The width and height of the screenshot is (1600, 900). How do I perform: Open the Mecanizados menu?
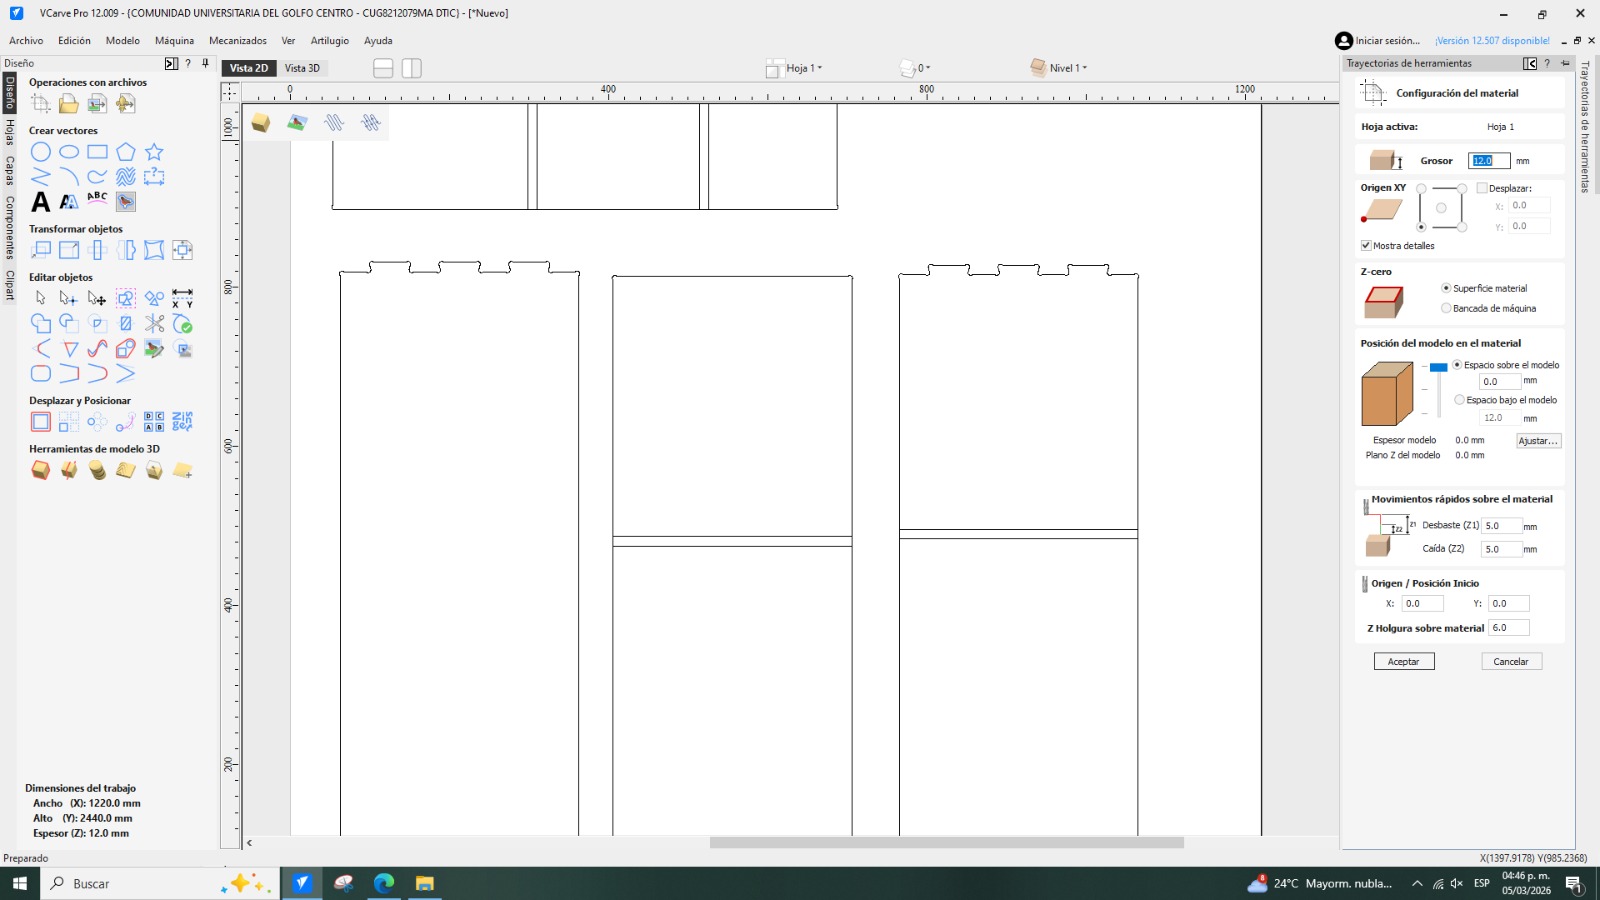click(x=237, y=41)
